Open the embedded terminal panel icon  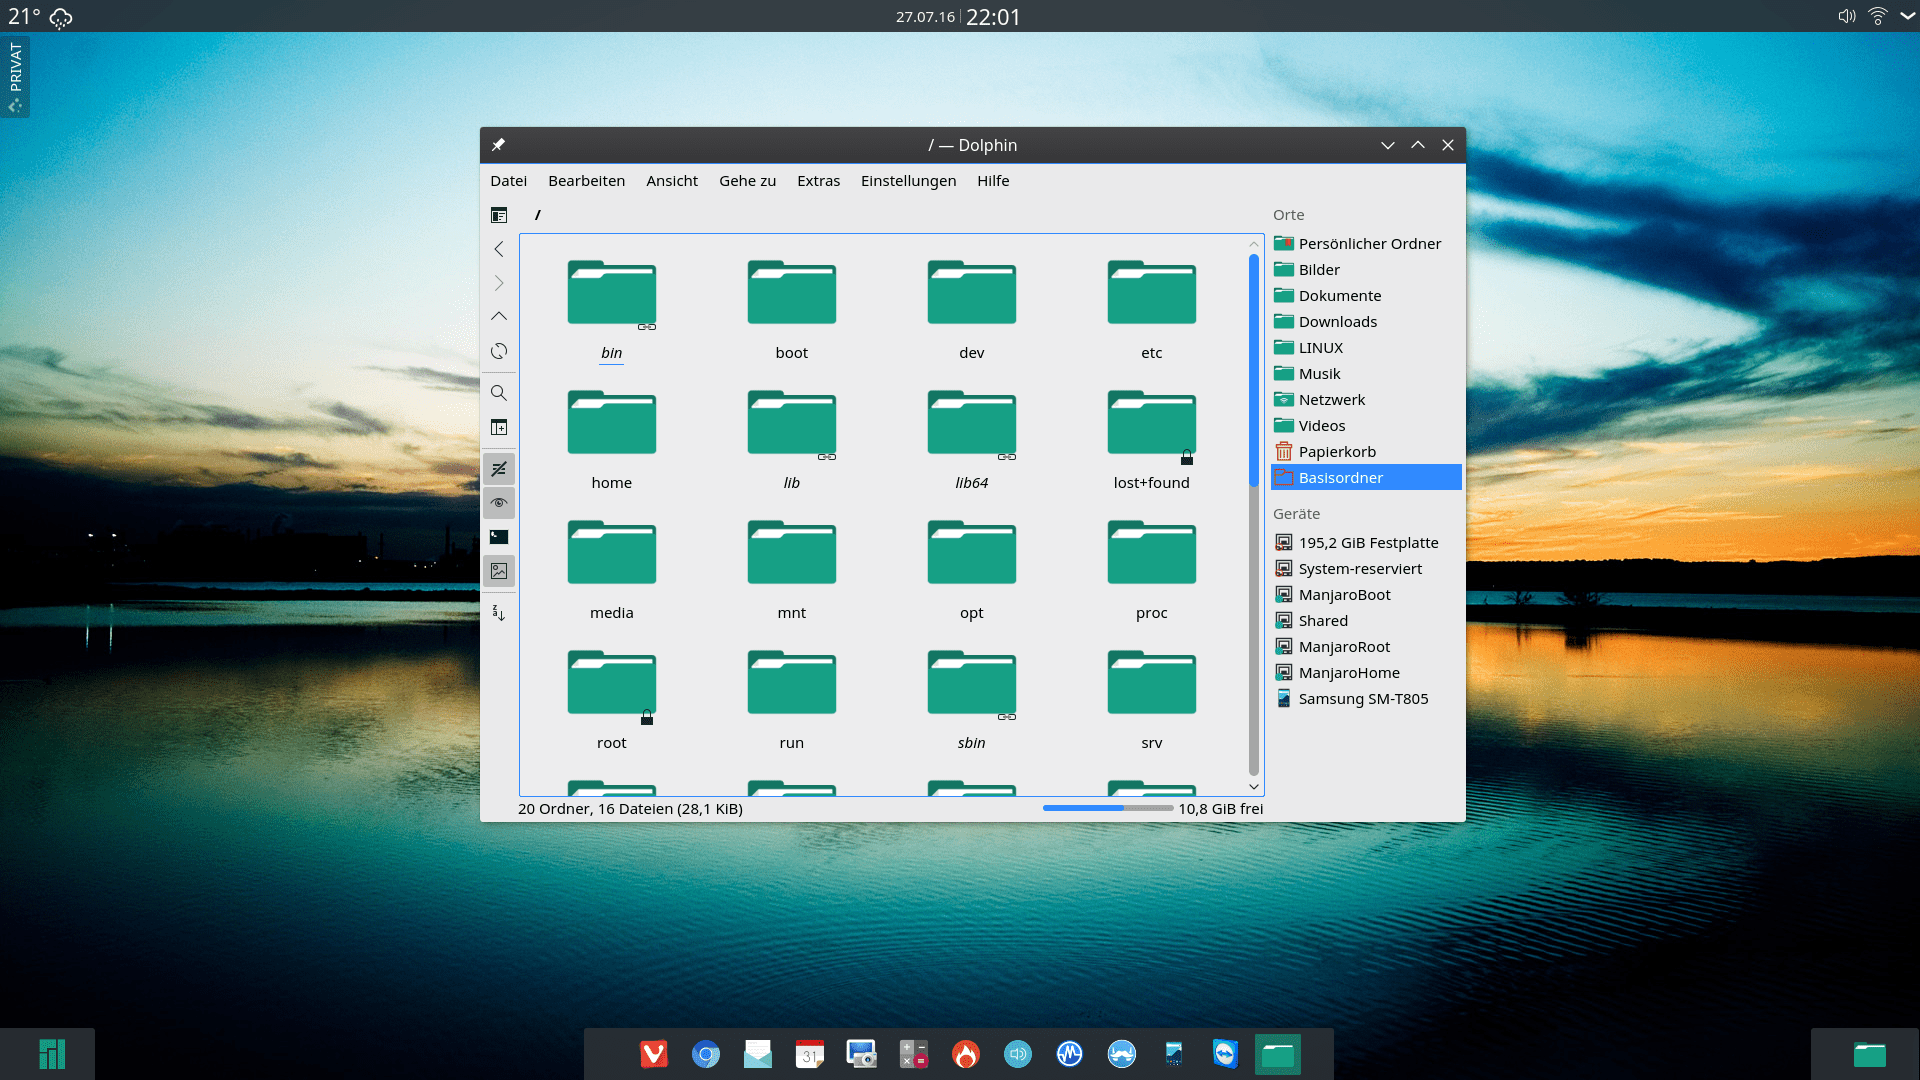pos(499,537)
